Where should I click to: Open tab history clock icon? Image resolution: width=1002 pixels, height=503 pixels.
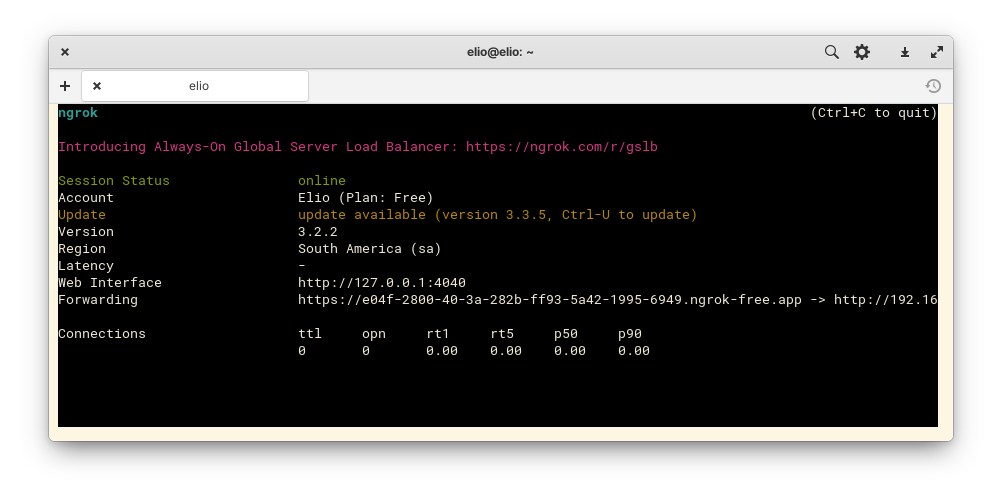pos(933,86)
